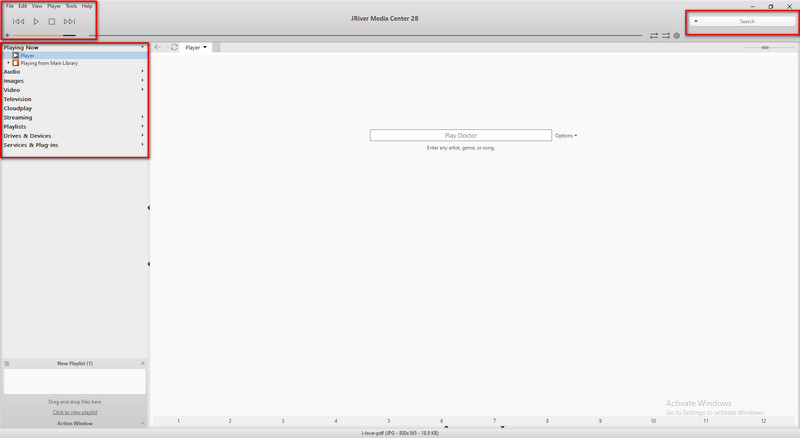Open the Player menu
800x438 pixels.
[54, 6]
